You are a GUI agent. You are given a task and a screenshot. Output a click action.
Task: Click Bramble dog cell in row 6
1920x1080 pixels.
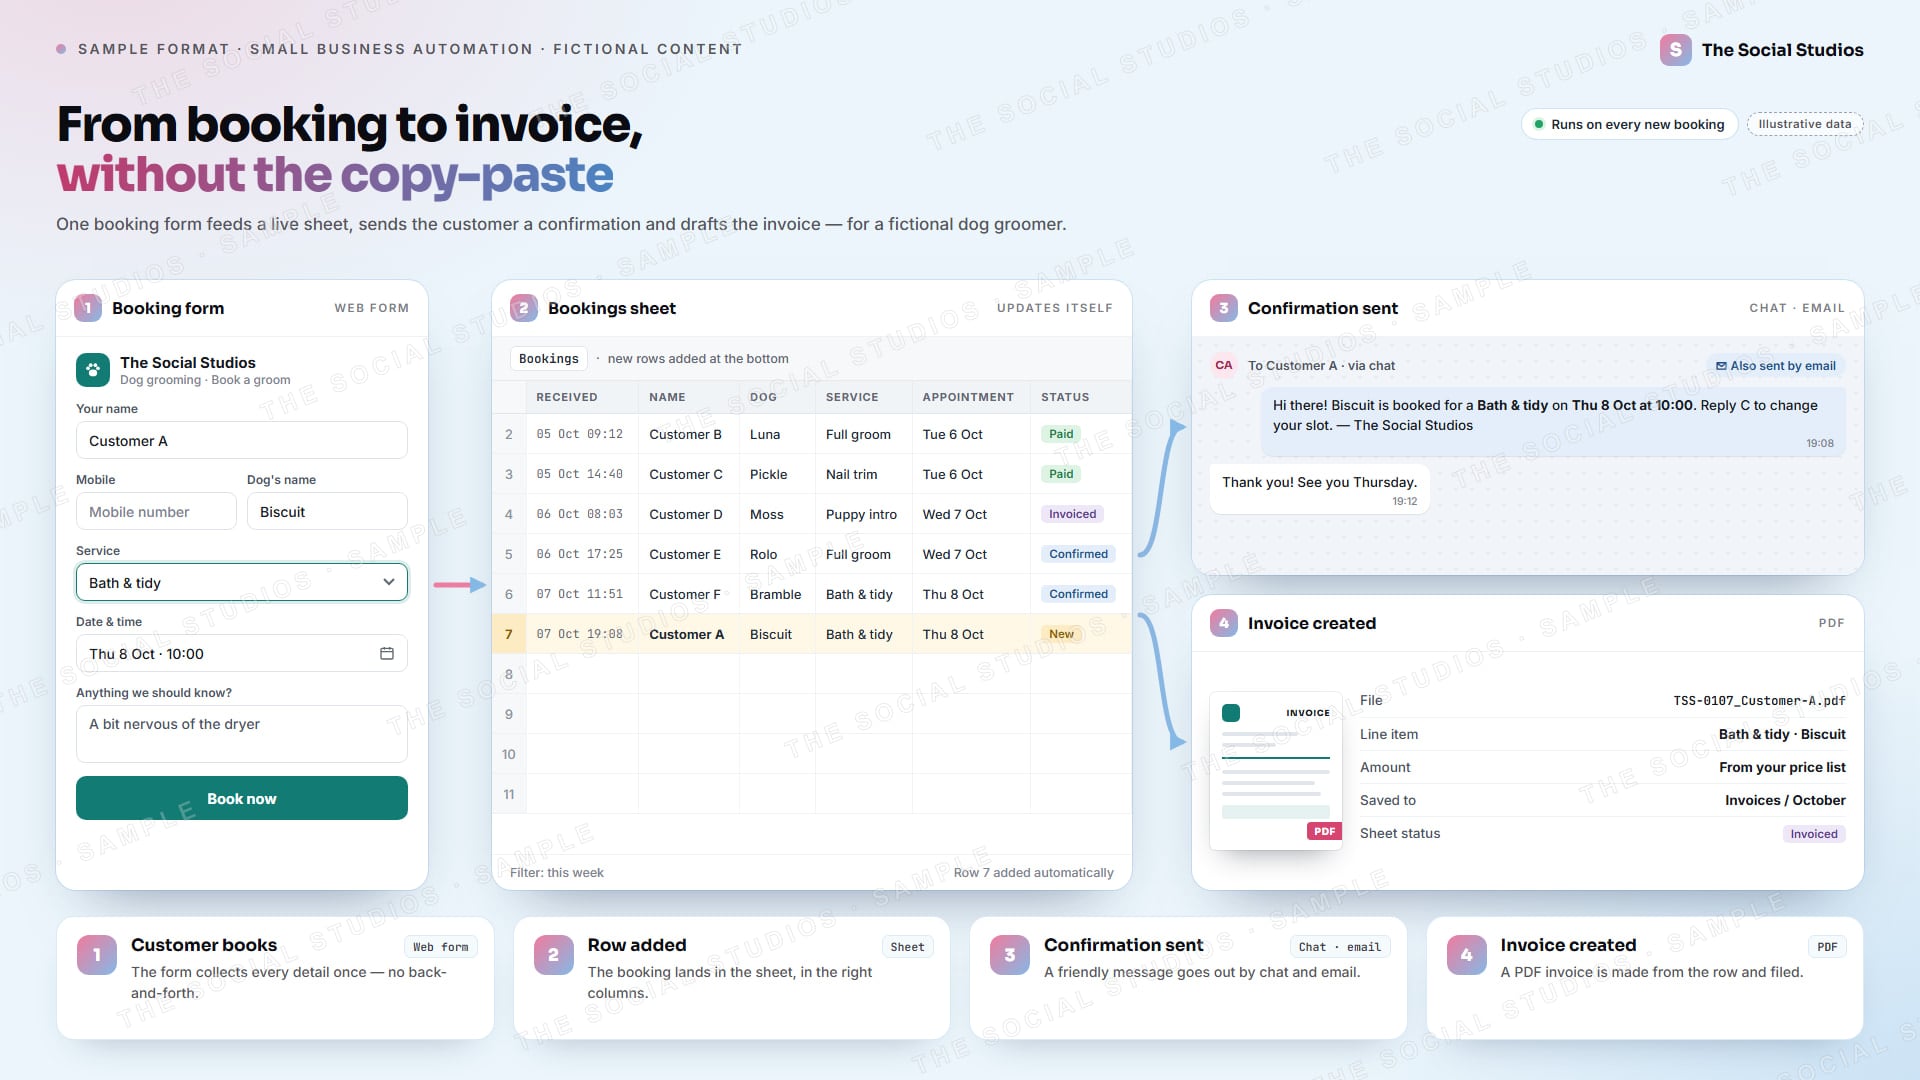click(x=775, y=594)
